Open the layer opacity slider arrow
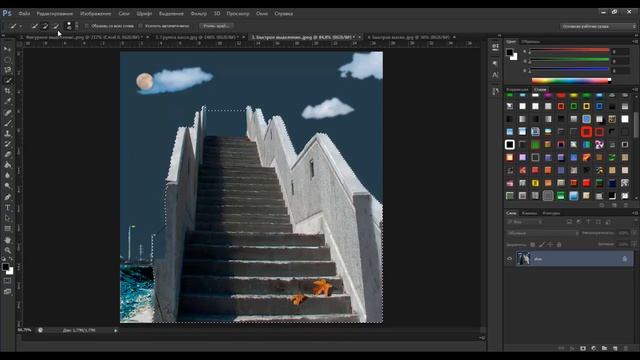This screenshot has width=640, height=360. pyautogui.click(x=634, y=233)
